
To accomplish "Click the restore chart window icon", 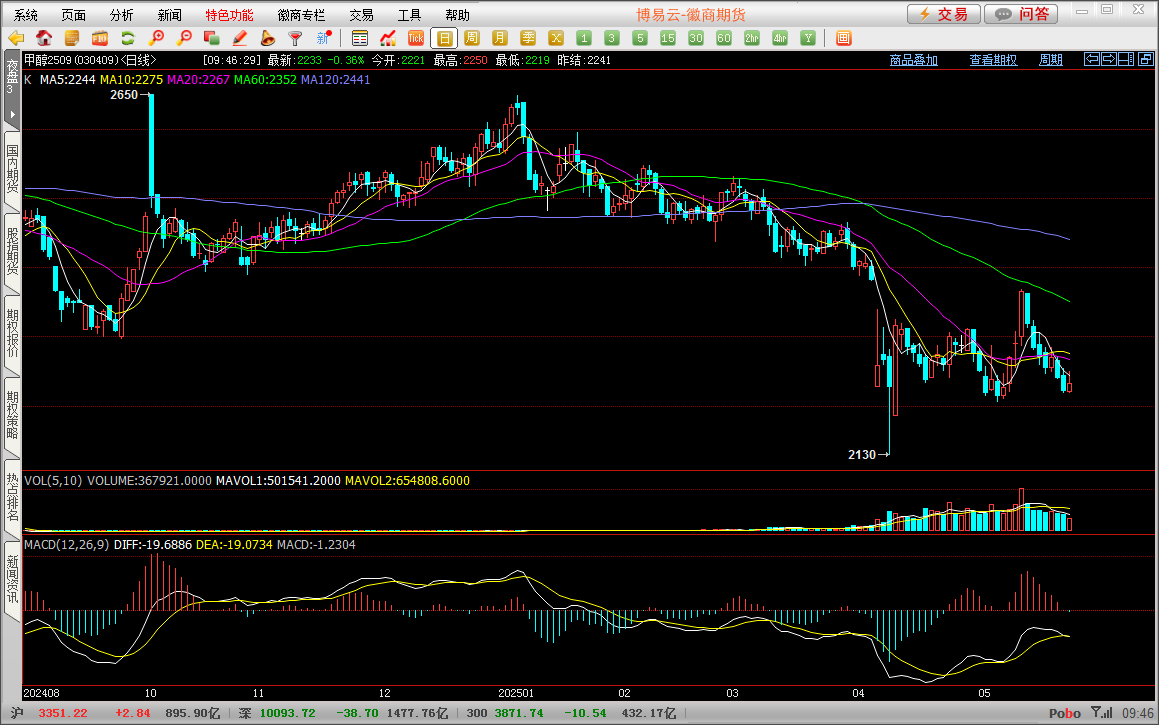I will point(1146,59).
